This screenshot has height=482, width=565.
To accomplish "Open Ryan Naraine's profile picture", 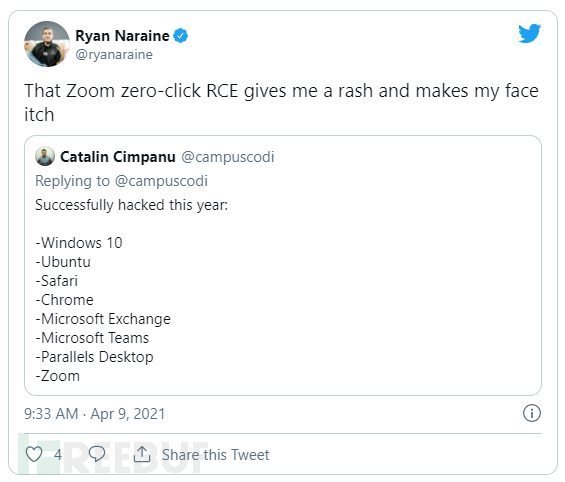I will 47,44.
